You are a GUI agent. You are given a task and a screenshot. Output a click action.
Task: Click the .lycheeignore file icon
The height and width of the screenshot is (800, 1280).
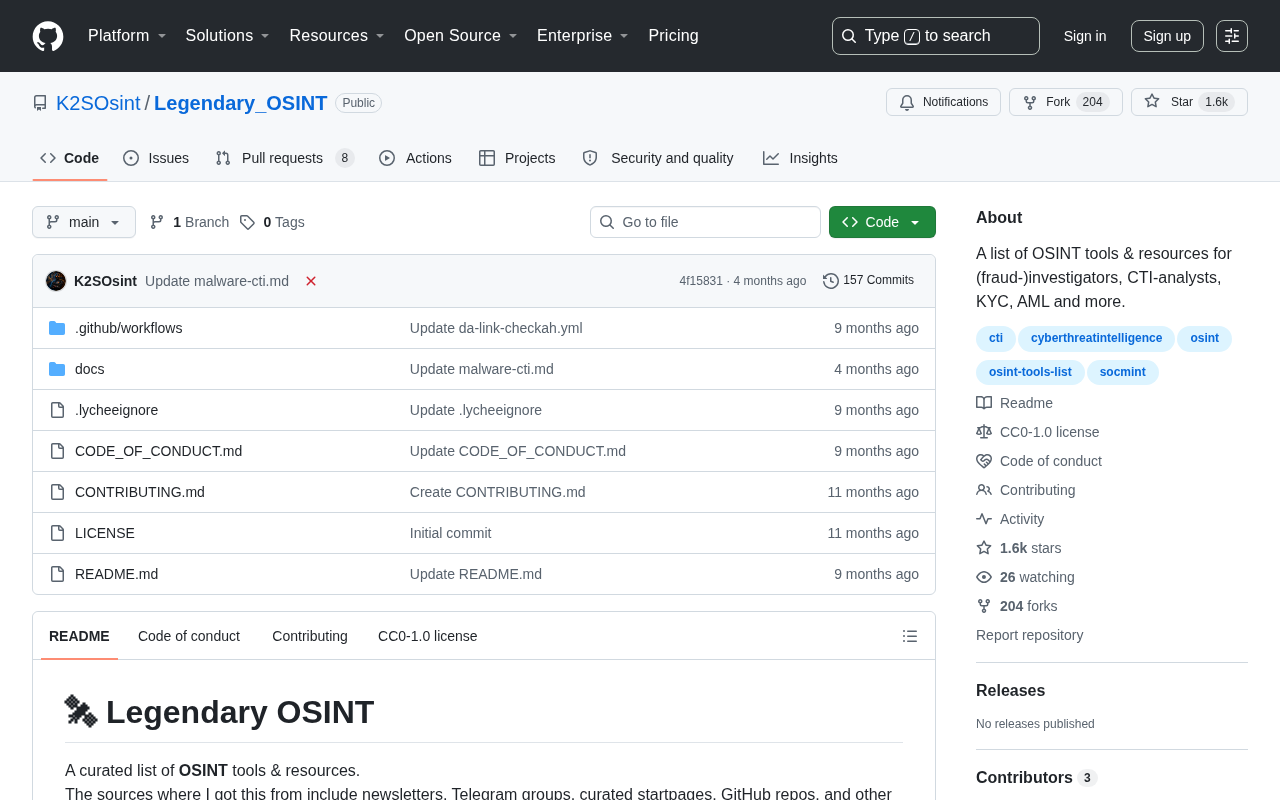pos(57,410)
